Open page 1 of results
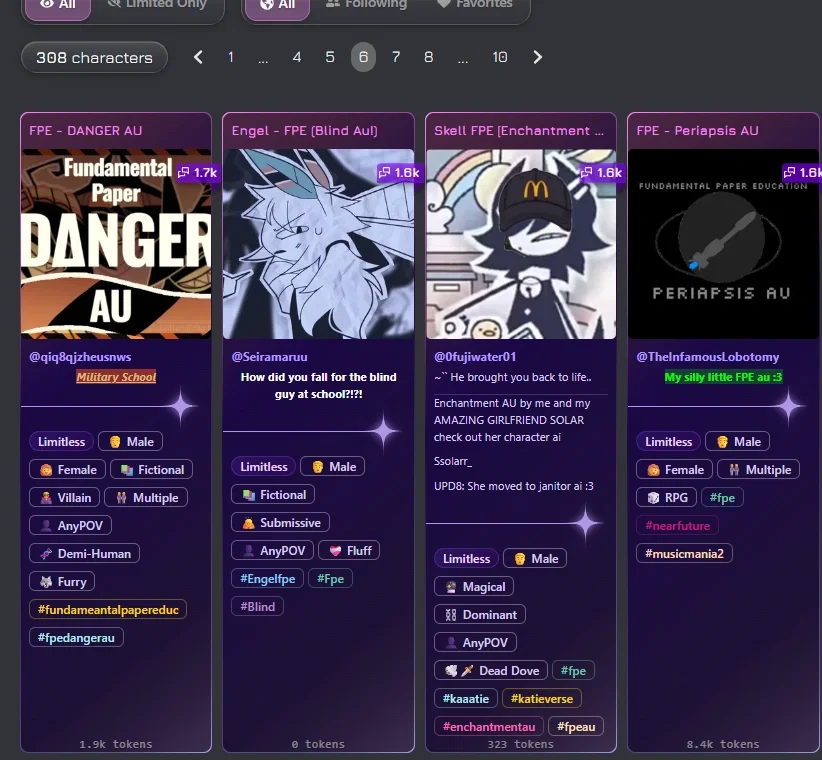822x760 pixels. [x=231, y=57]
